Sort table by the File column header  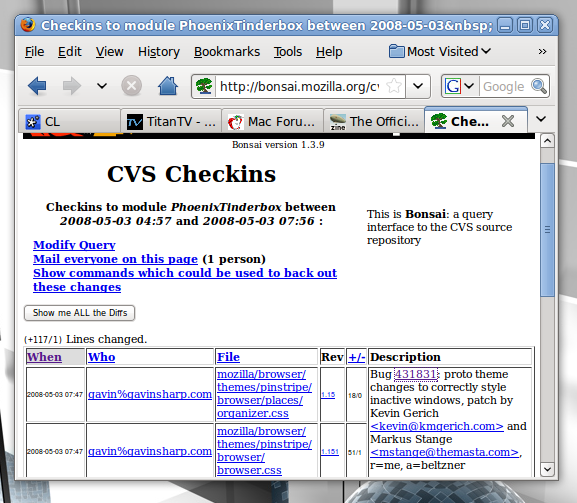228,357
